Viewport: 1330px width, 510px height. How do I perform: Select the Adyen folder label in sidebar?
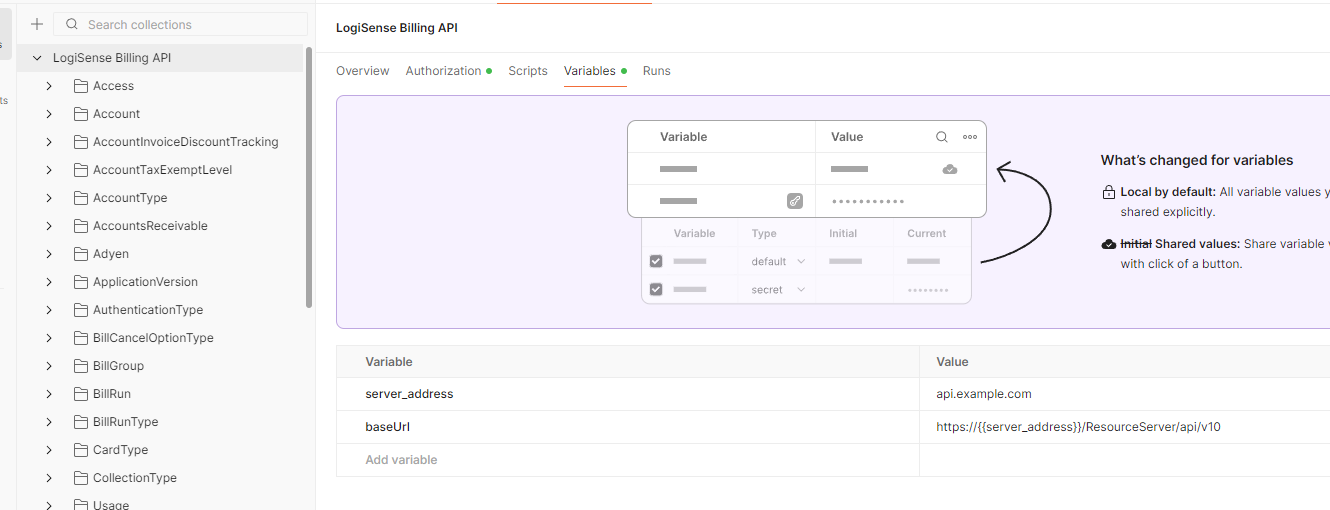click(111, 254)
